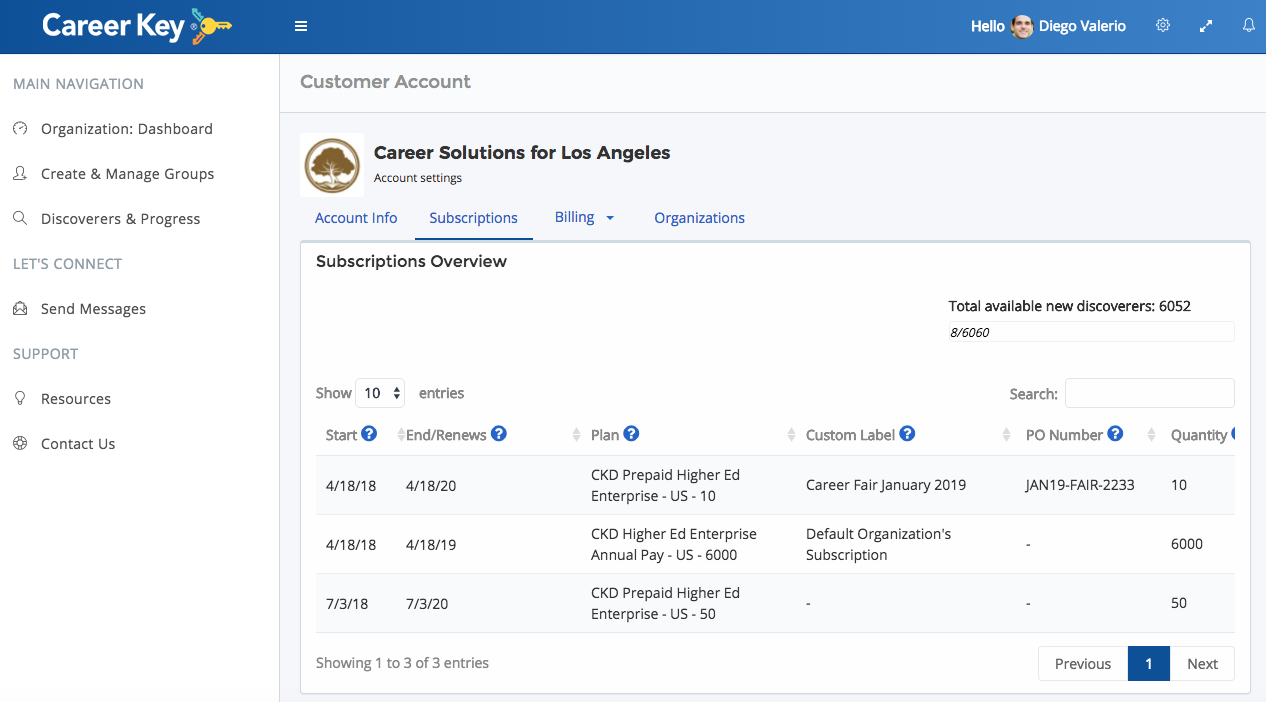Click CKD Prepaid Higher Ed Enterprise US - 50
The image size is (1266, 702).
click(x=665, y=603)
